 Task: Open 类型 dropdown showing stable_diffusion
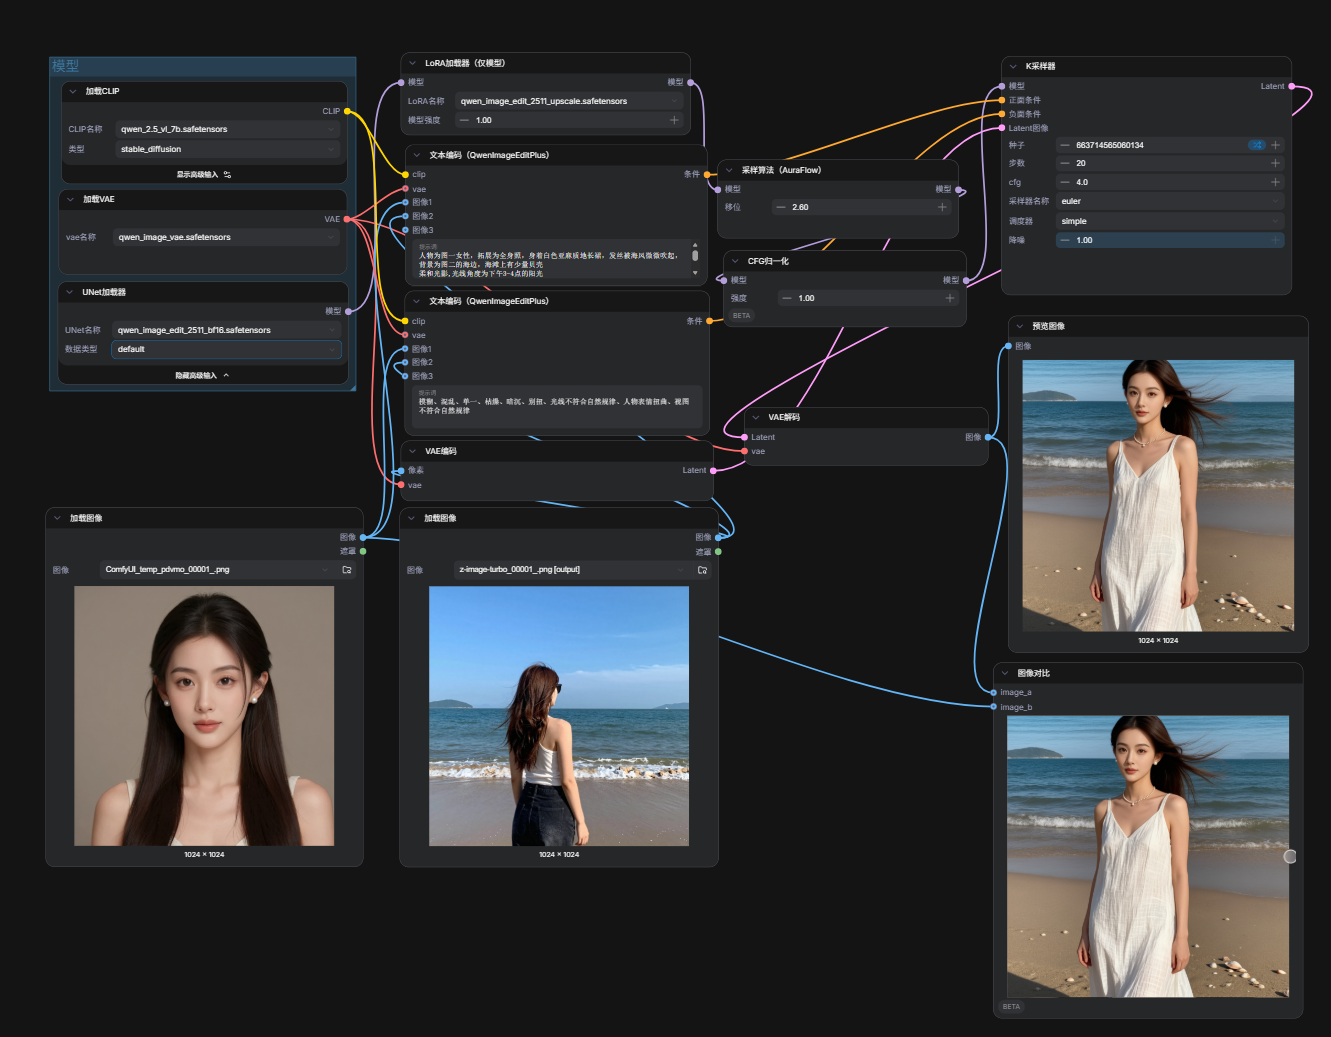pos(227,149)
